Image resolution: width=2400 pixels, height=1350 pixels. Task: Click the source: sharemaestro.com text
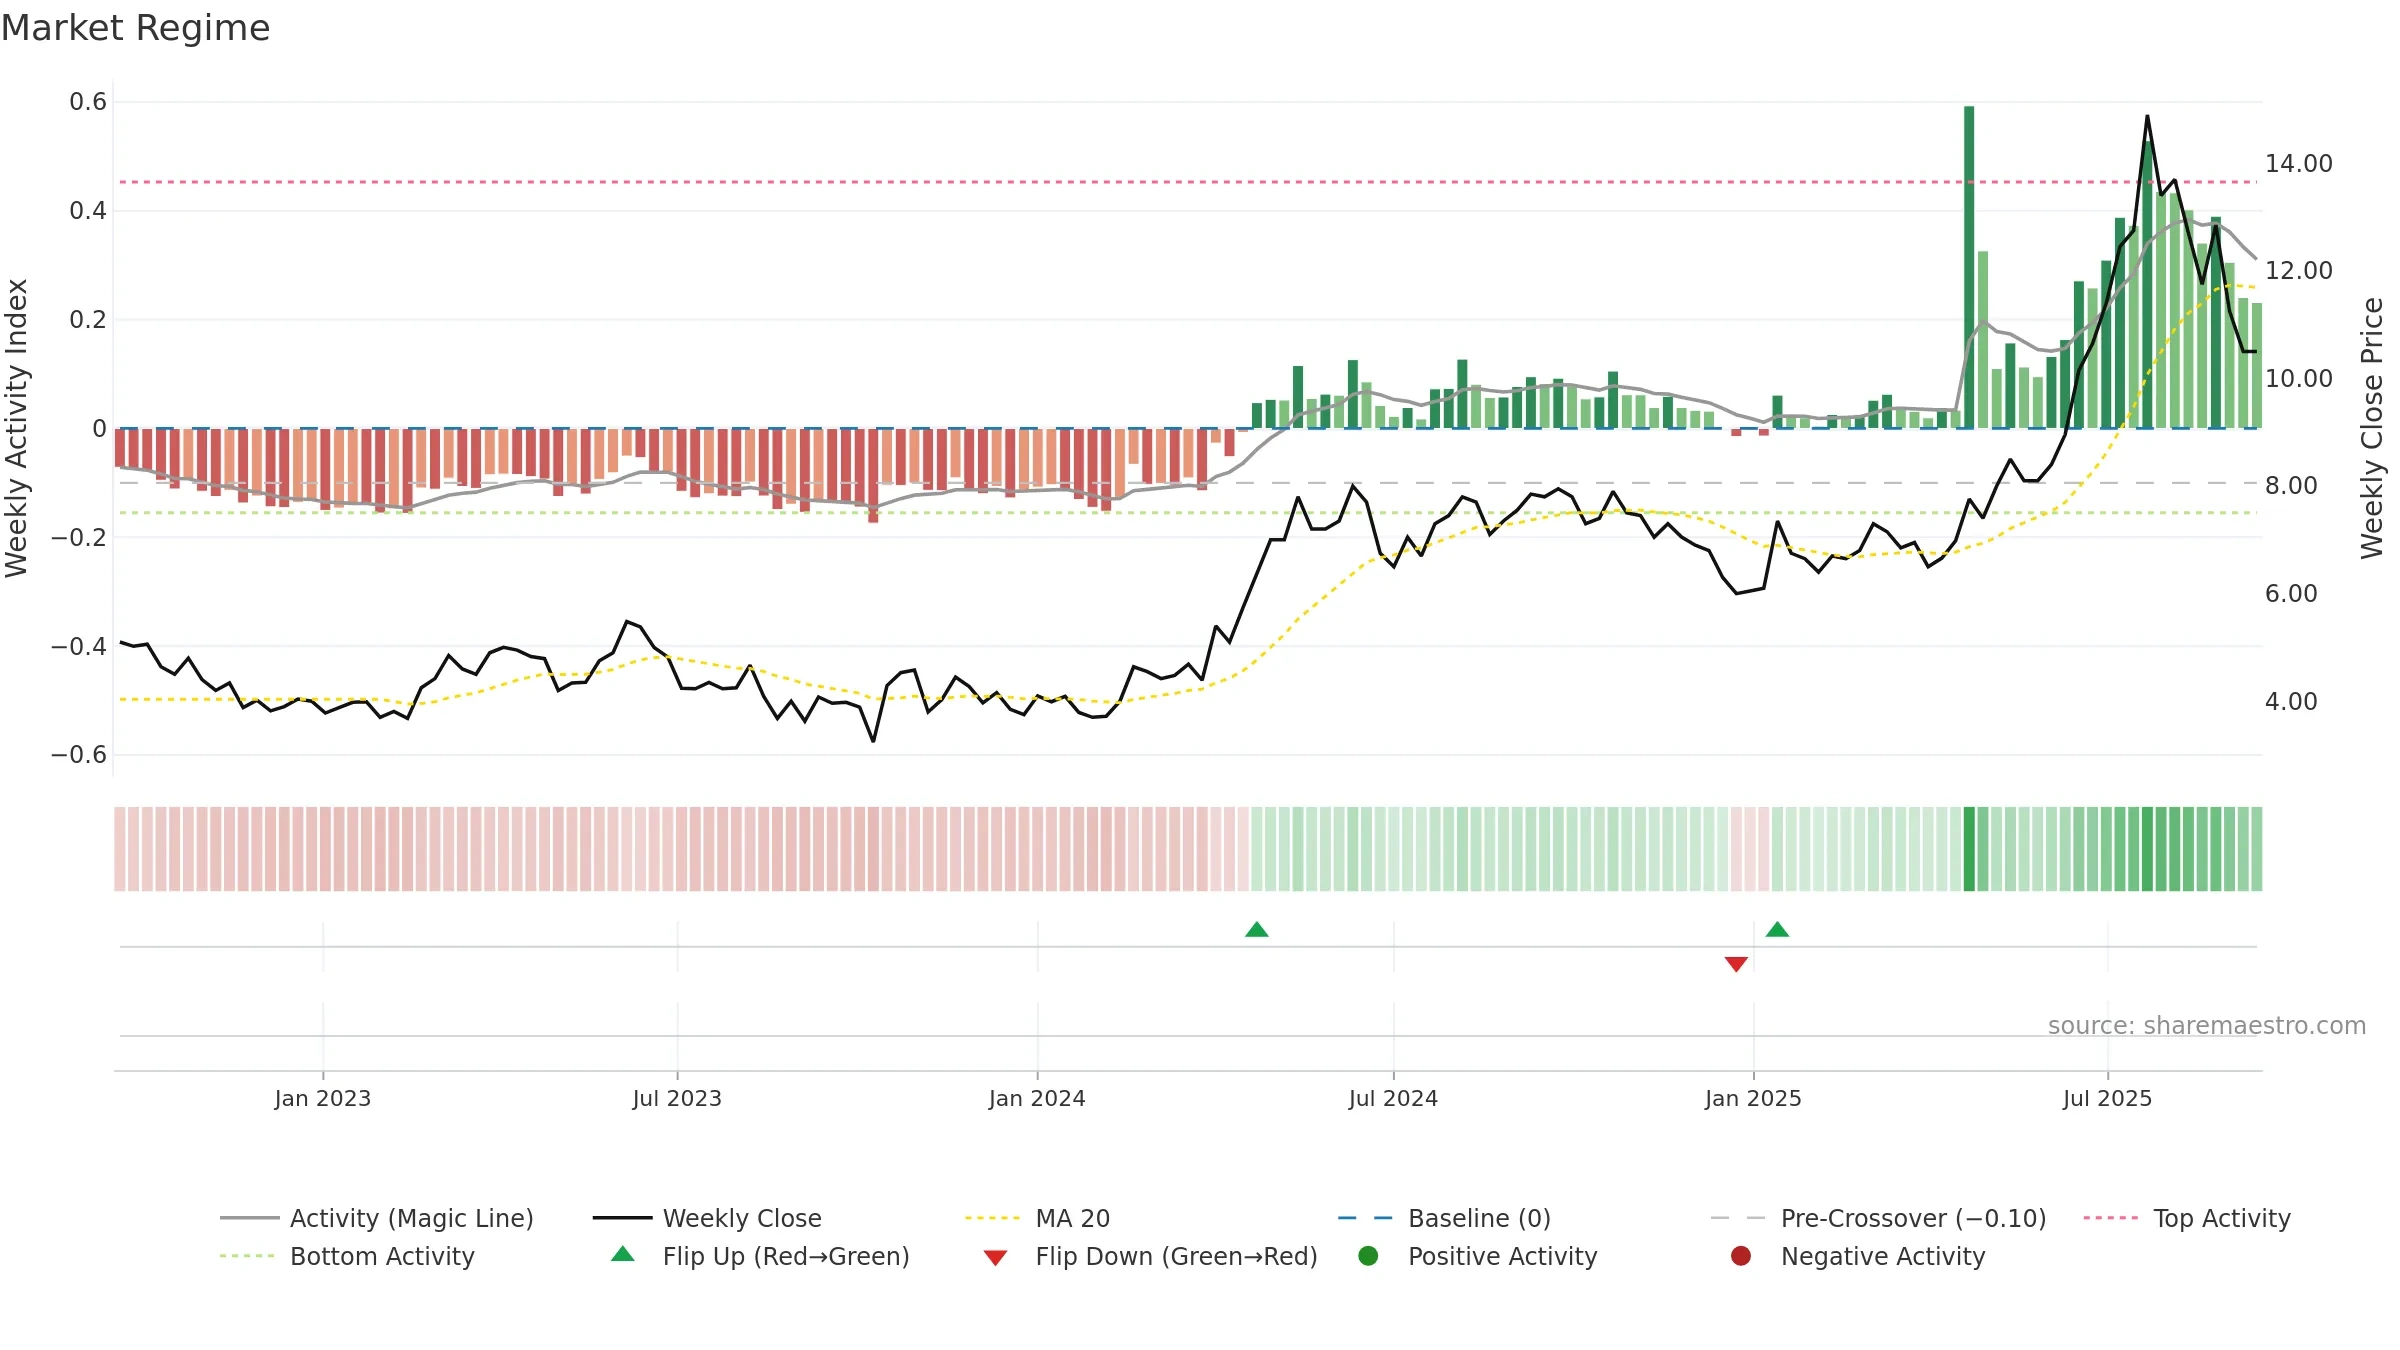2207,1025
